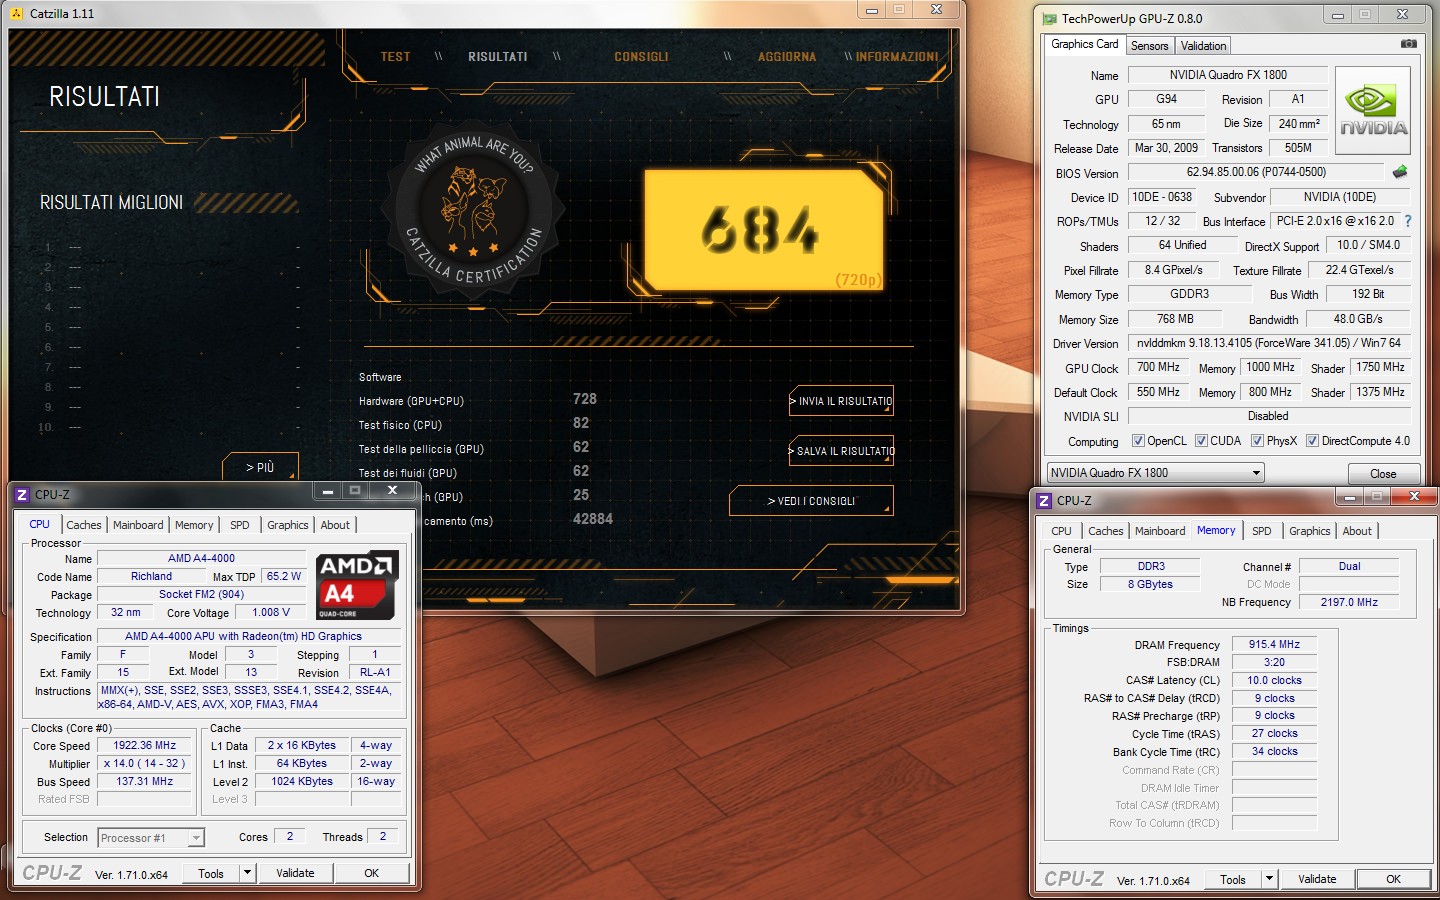Click GPU-Z screenshot camera icon
Image resolution: width=1440 pixels, height=900 pixels.
pyautogui.click(x=1408, y=44)
